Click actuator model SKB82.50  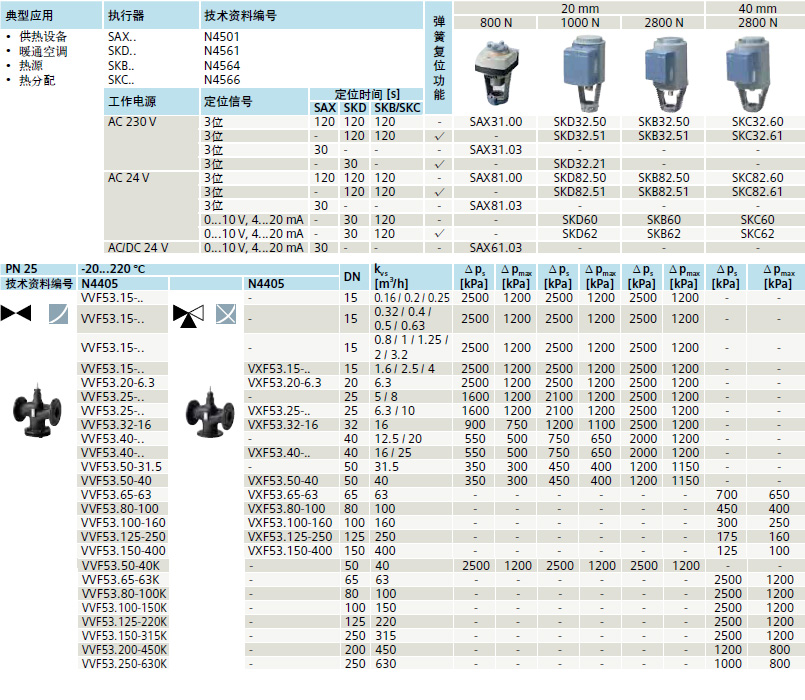664,178
